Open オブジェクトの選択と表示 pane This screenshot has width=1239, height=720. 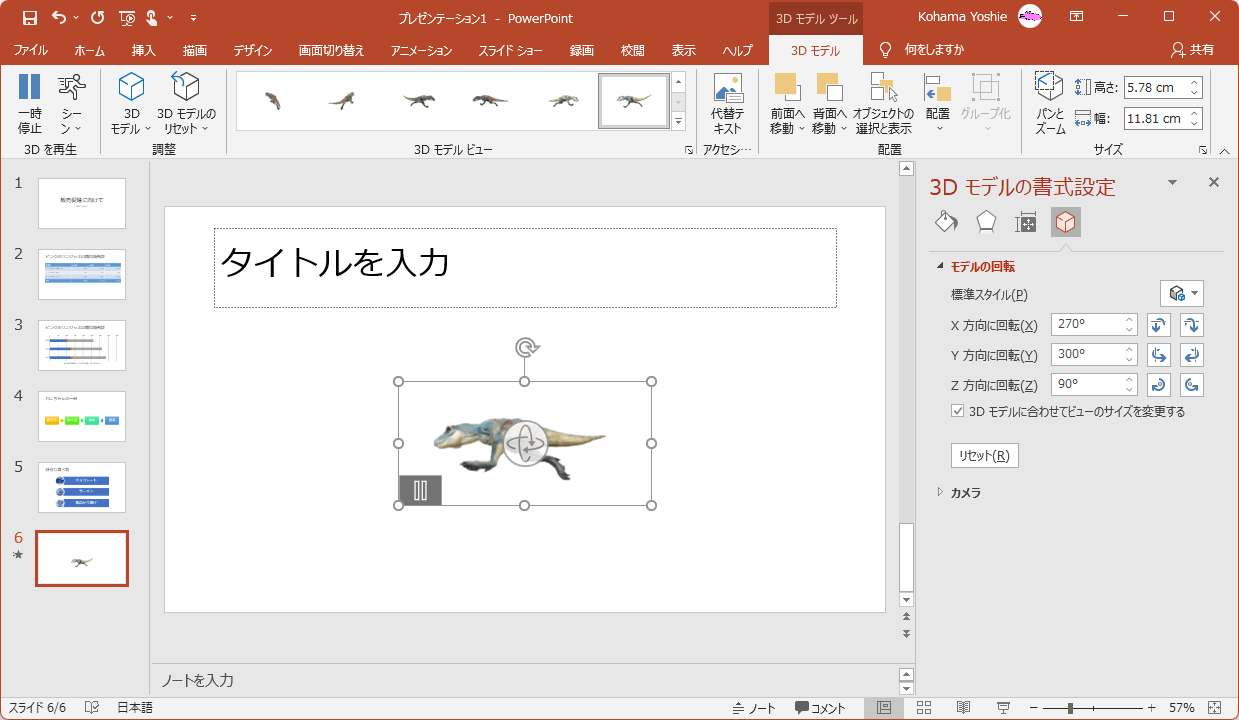883,103
